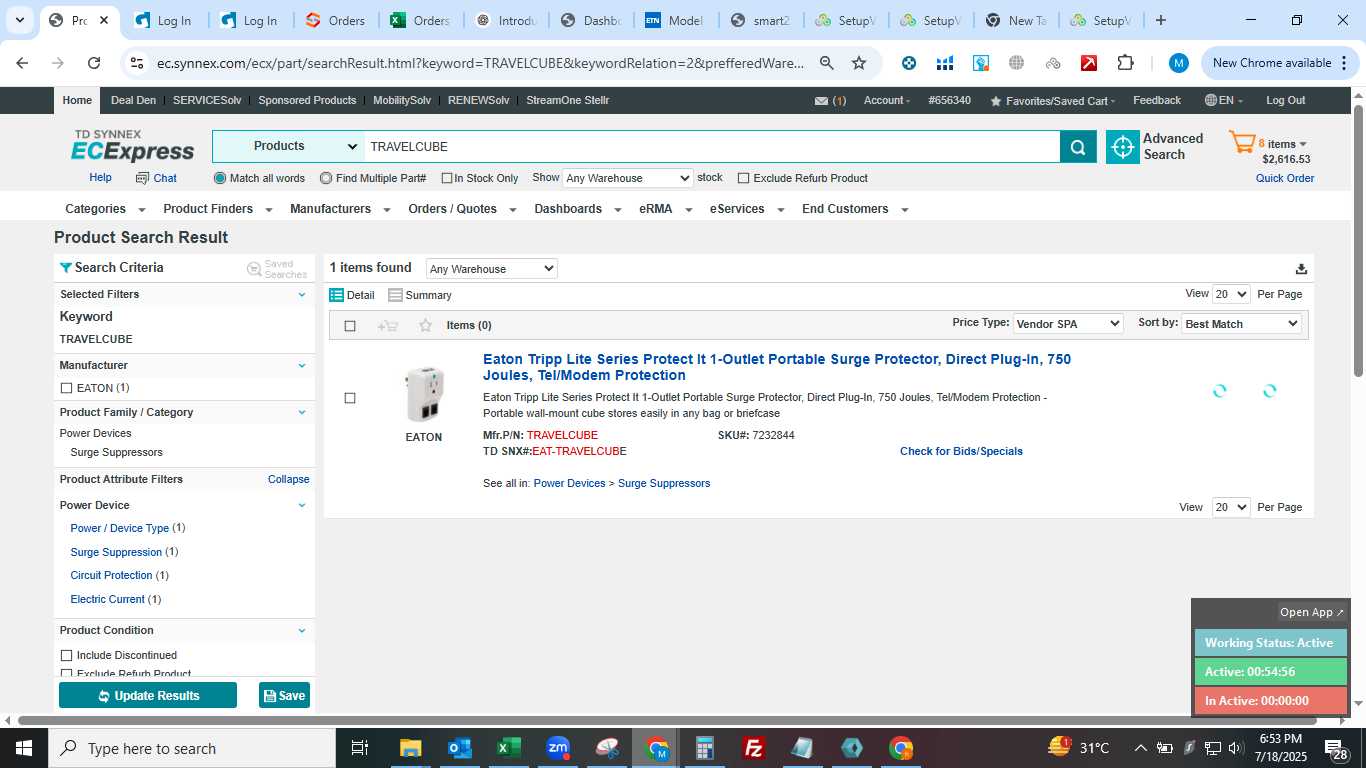The width and height of the screenshot is (1366, 768).
Task: Open Any Warehouse dropdown beside items found
Action: [491, 269]
